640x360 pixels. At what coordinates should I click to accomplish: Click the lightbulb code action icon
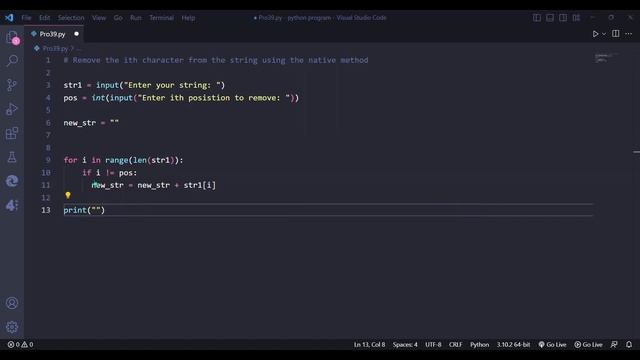click(x=68, y=196)
